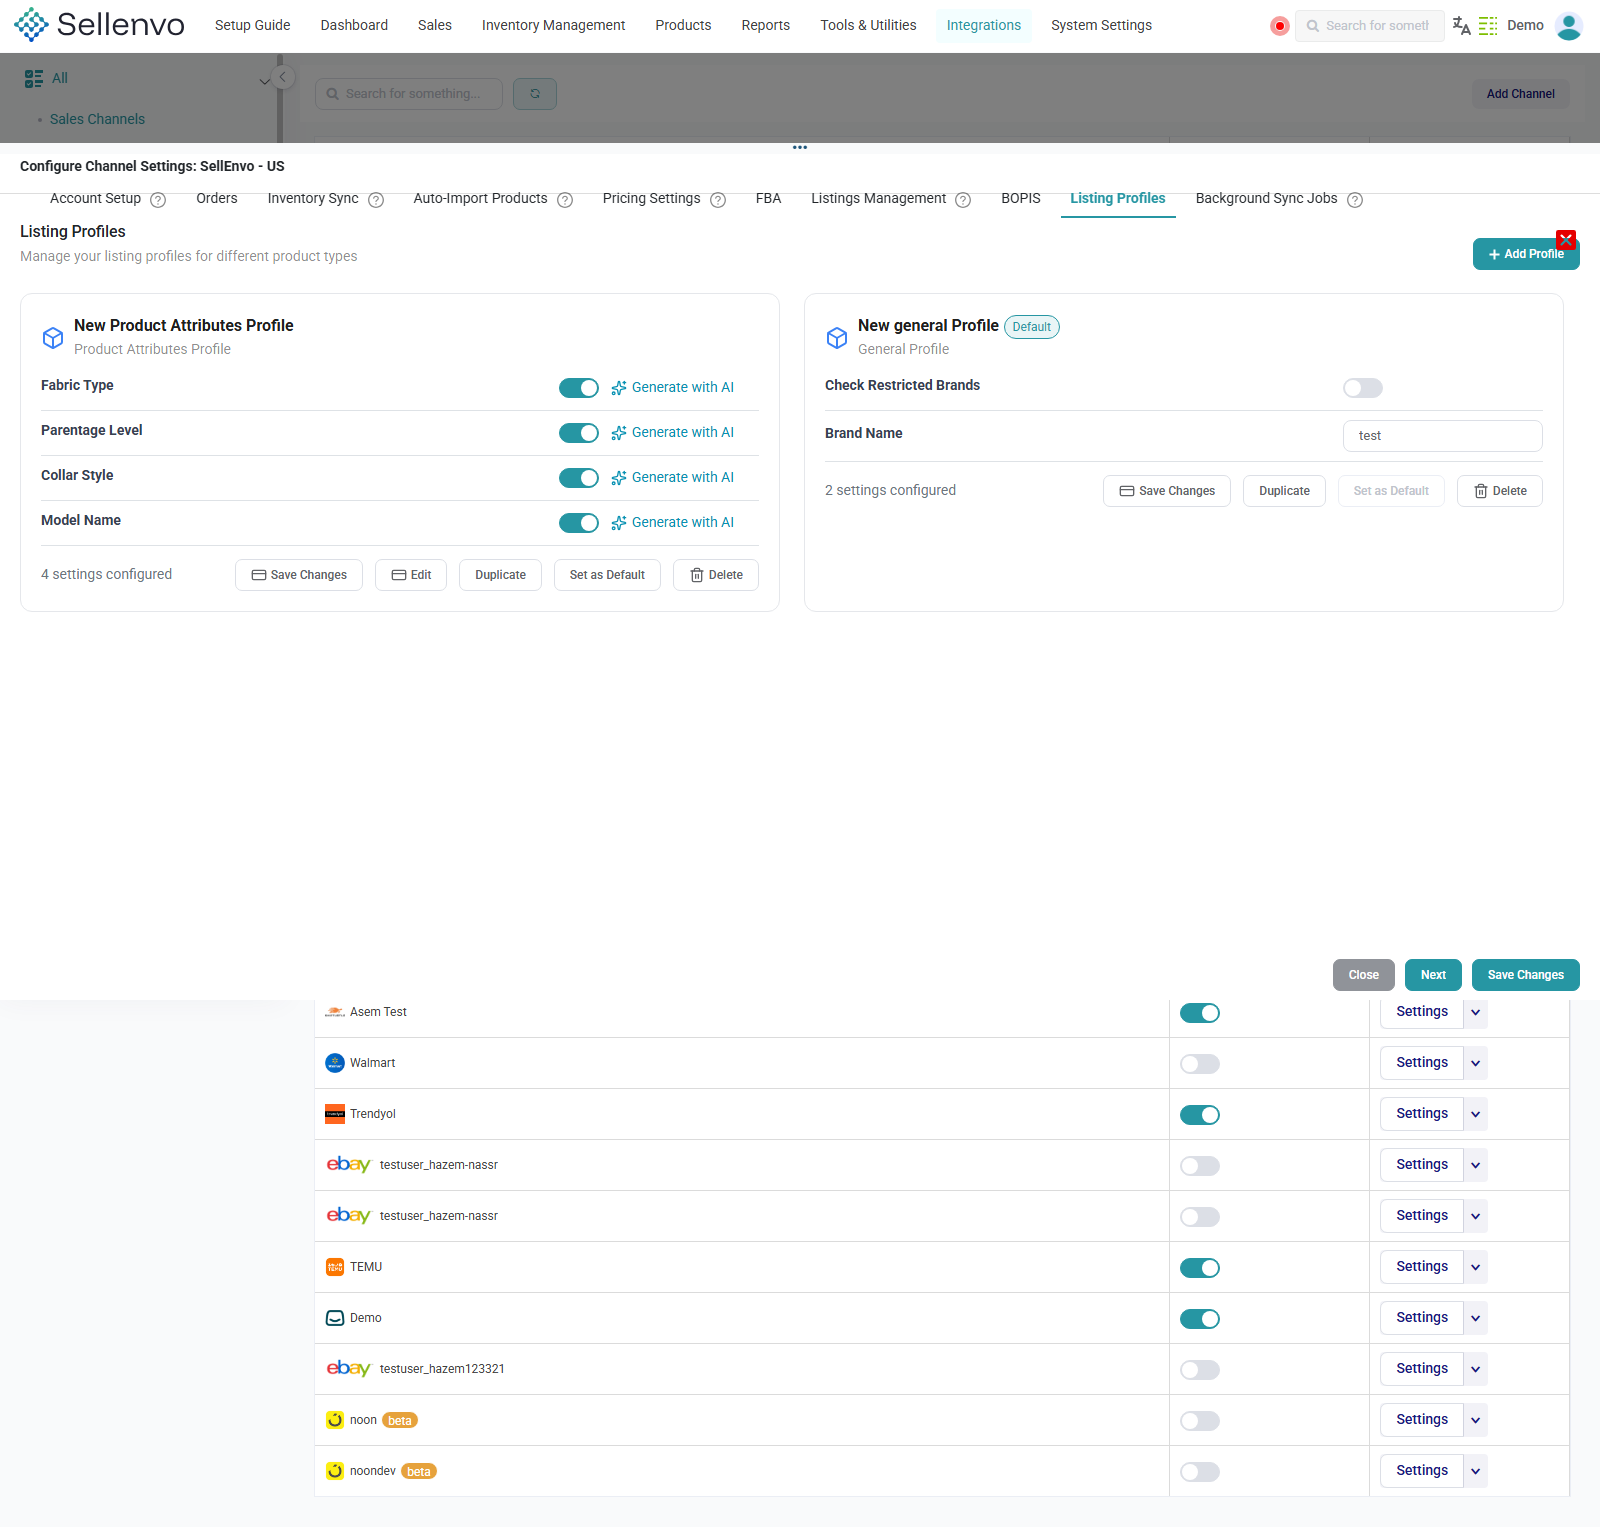The image size is (1600, 1527).
Task: Toggle Model Name switch
Action: pos(579,523)
